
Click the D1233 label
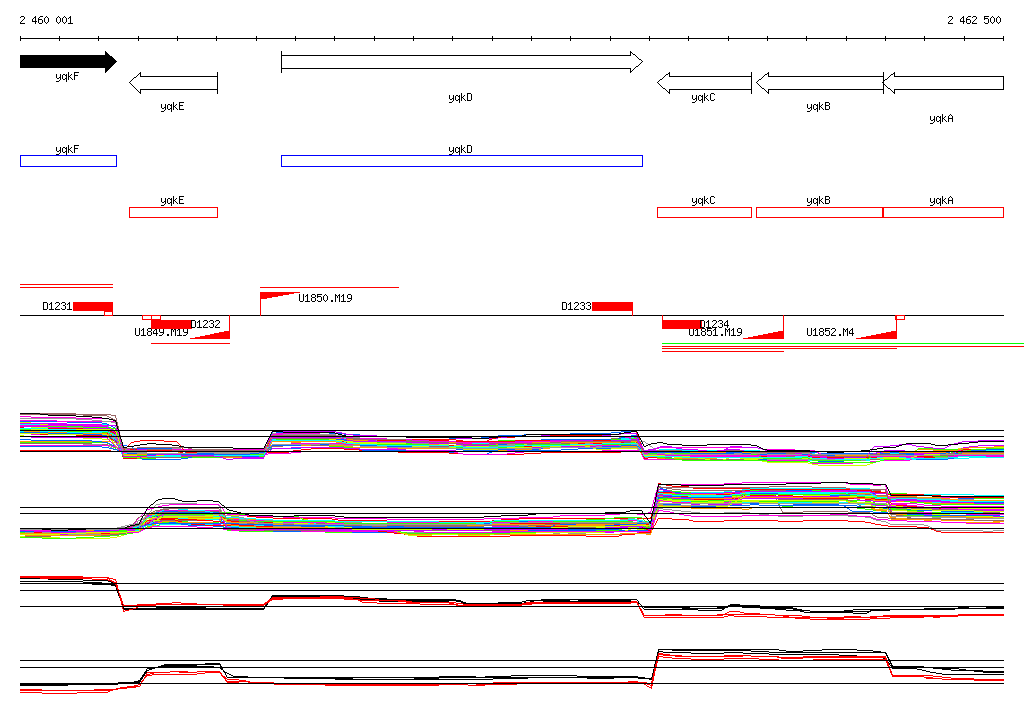(576, 306)
